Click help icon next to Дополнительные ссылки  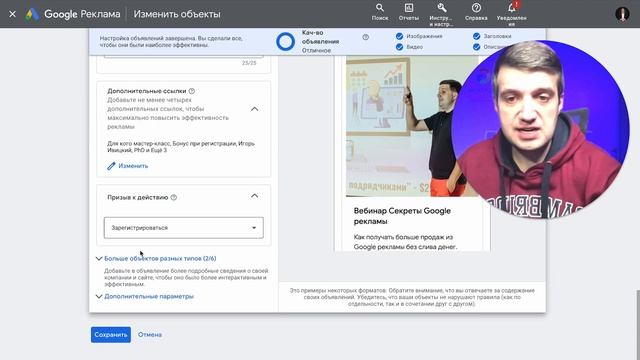pyautogui.click(x=191, y=91)
